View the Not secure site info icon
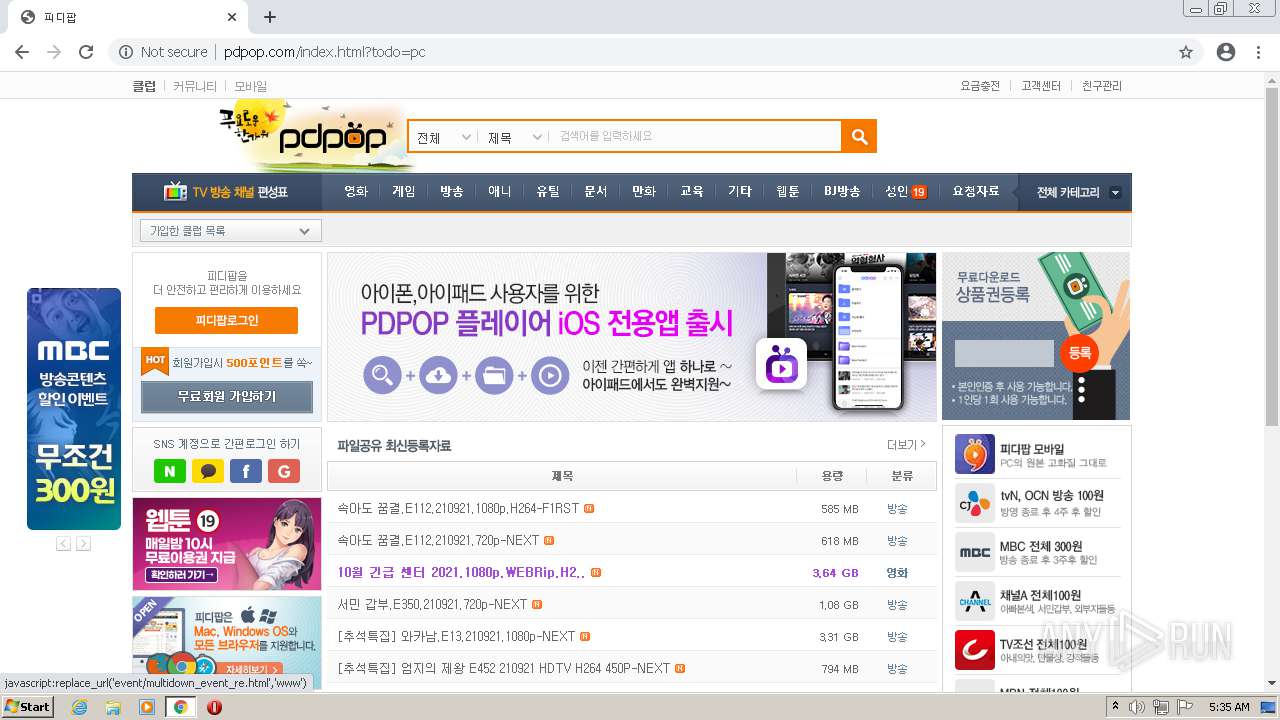Image resolution: width=1280 pixels, height=720 pixels. pyautogui.click(x=126, y=52)
